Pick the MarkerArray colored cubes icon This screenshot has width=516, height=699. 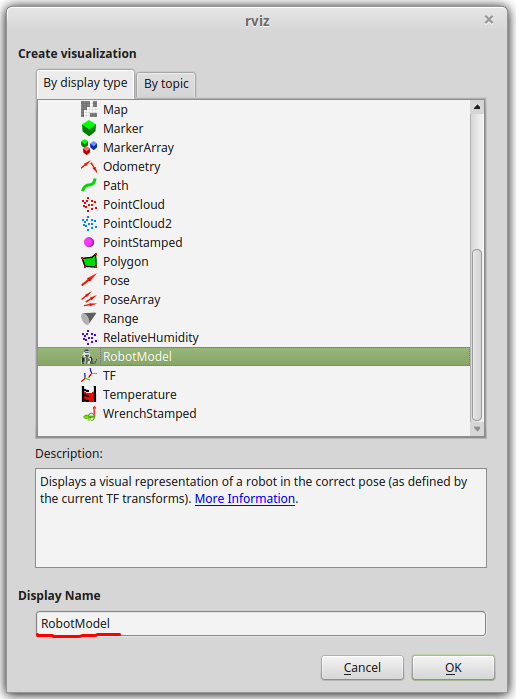[x=89, y=147]
